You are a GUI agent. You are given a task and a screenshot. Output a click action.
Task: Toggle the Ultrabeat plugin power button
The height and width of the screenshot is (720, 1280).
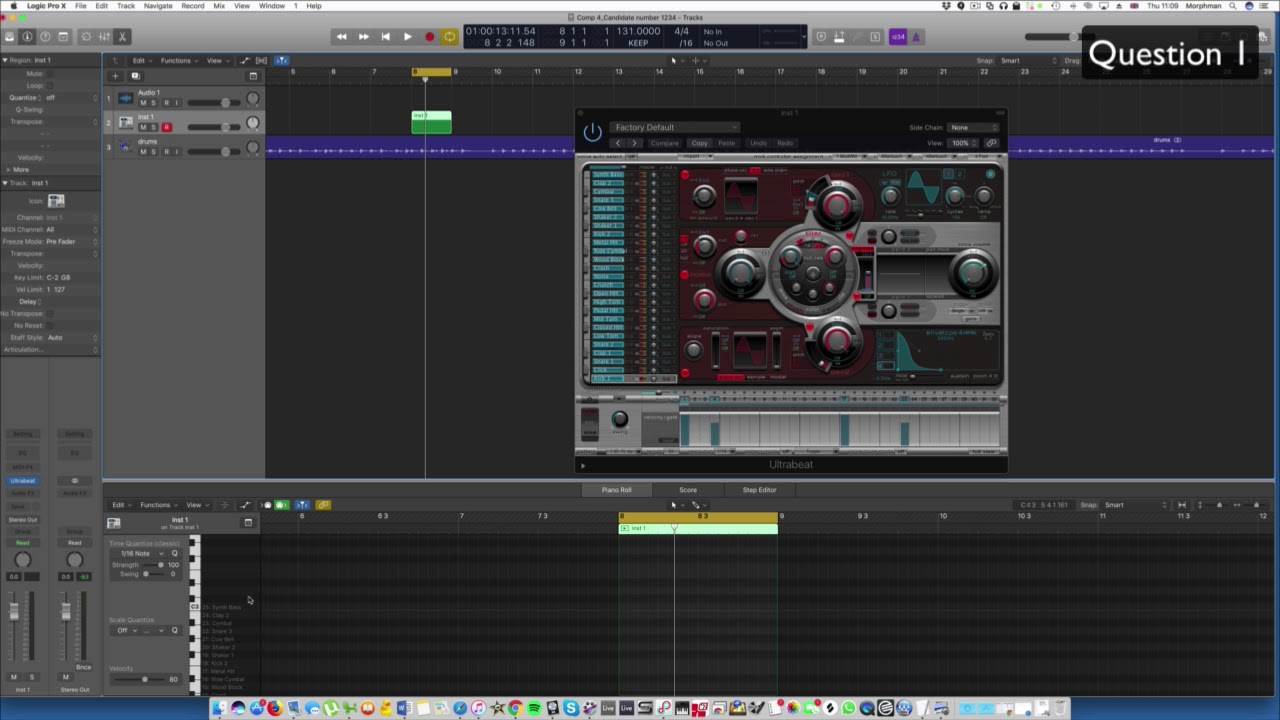[592, 133]
